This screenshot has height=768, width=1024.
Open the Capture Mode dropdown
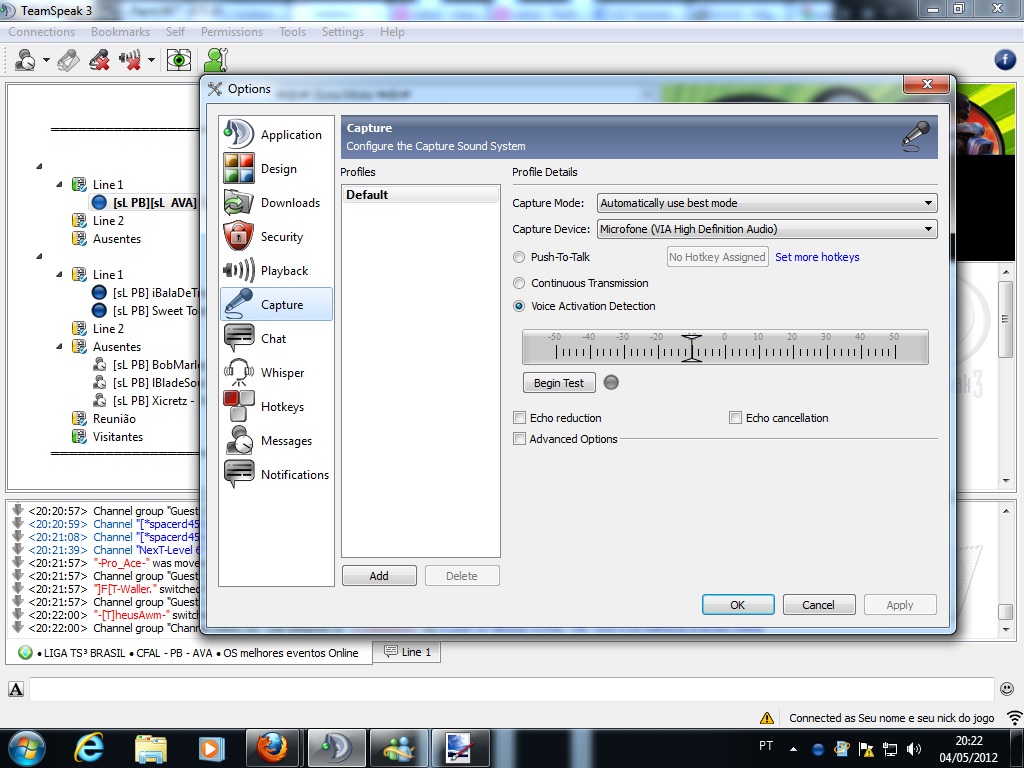(766, 203)
